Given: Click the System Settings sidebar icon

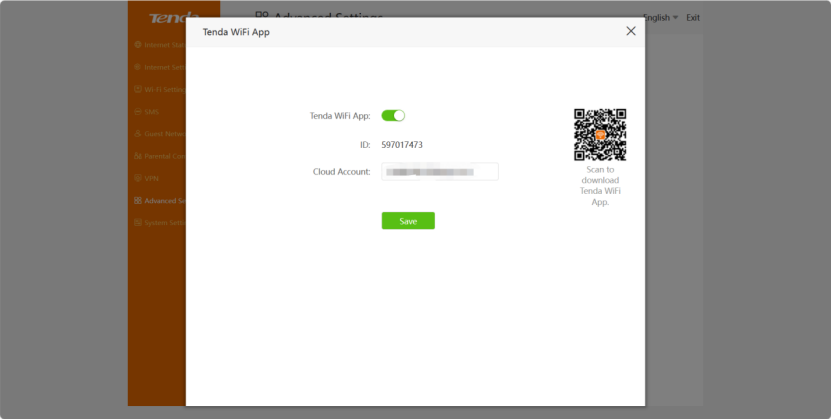Looking at the screenshot, I should click(x=137, y=222).
